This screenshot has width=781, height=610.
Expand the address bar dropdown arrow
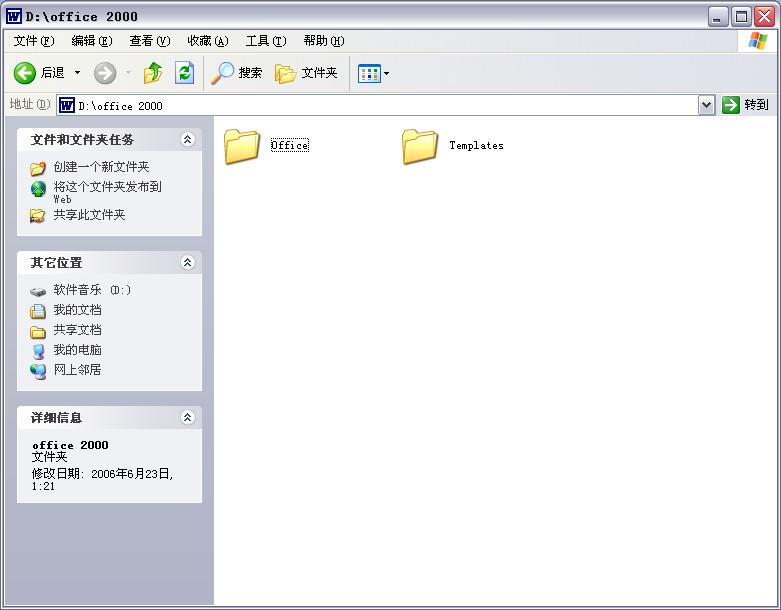[706, 105]
